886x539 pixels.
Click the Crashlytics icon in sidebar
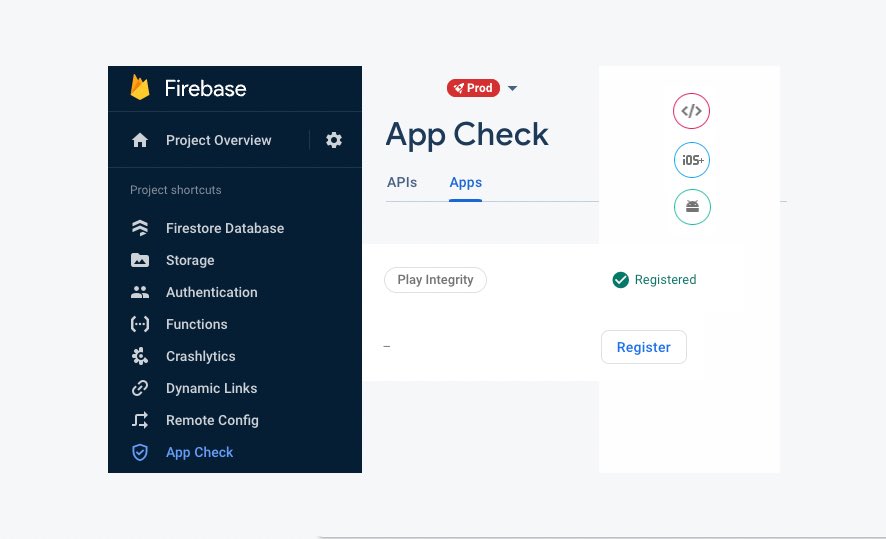140,356
